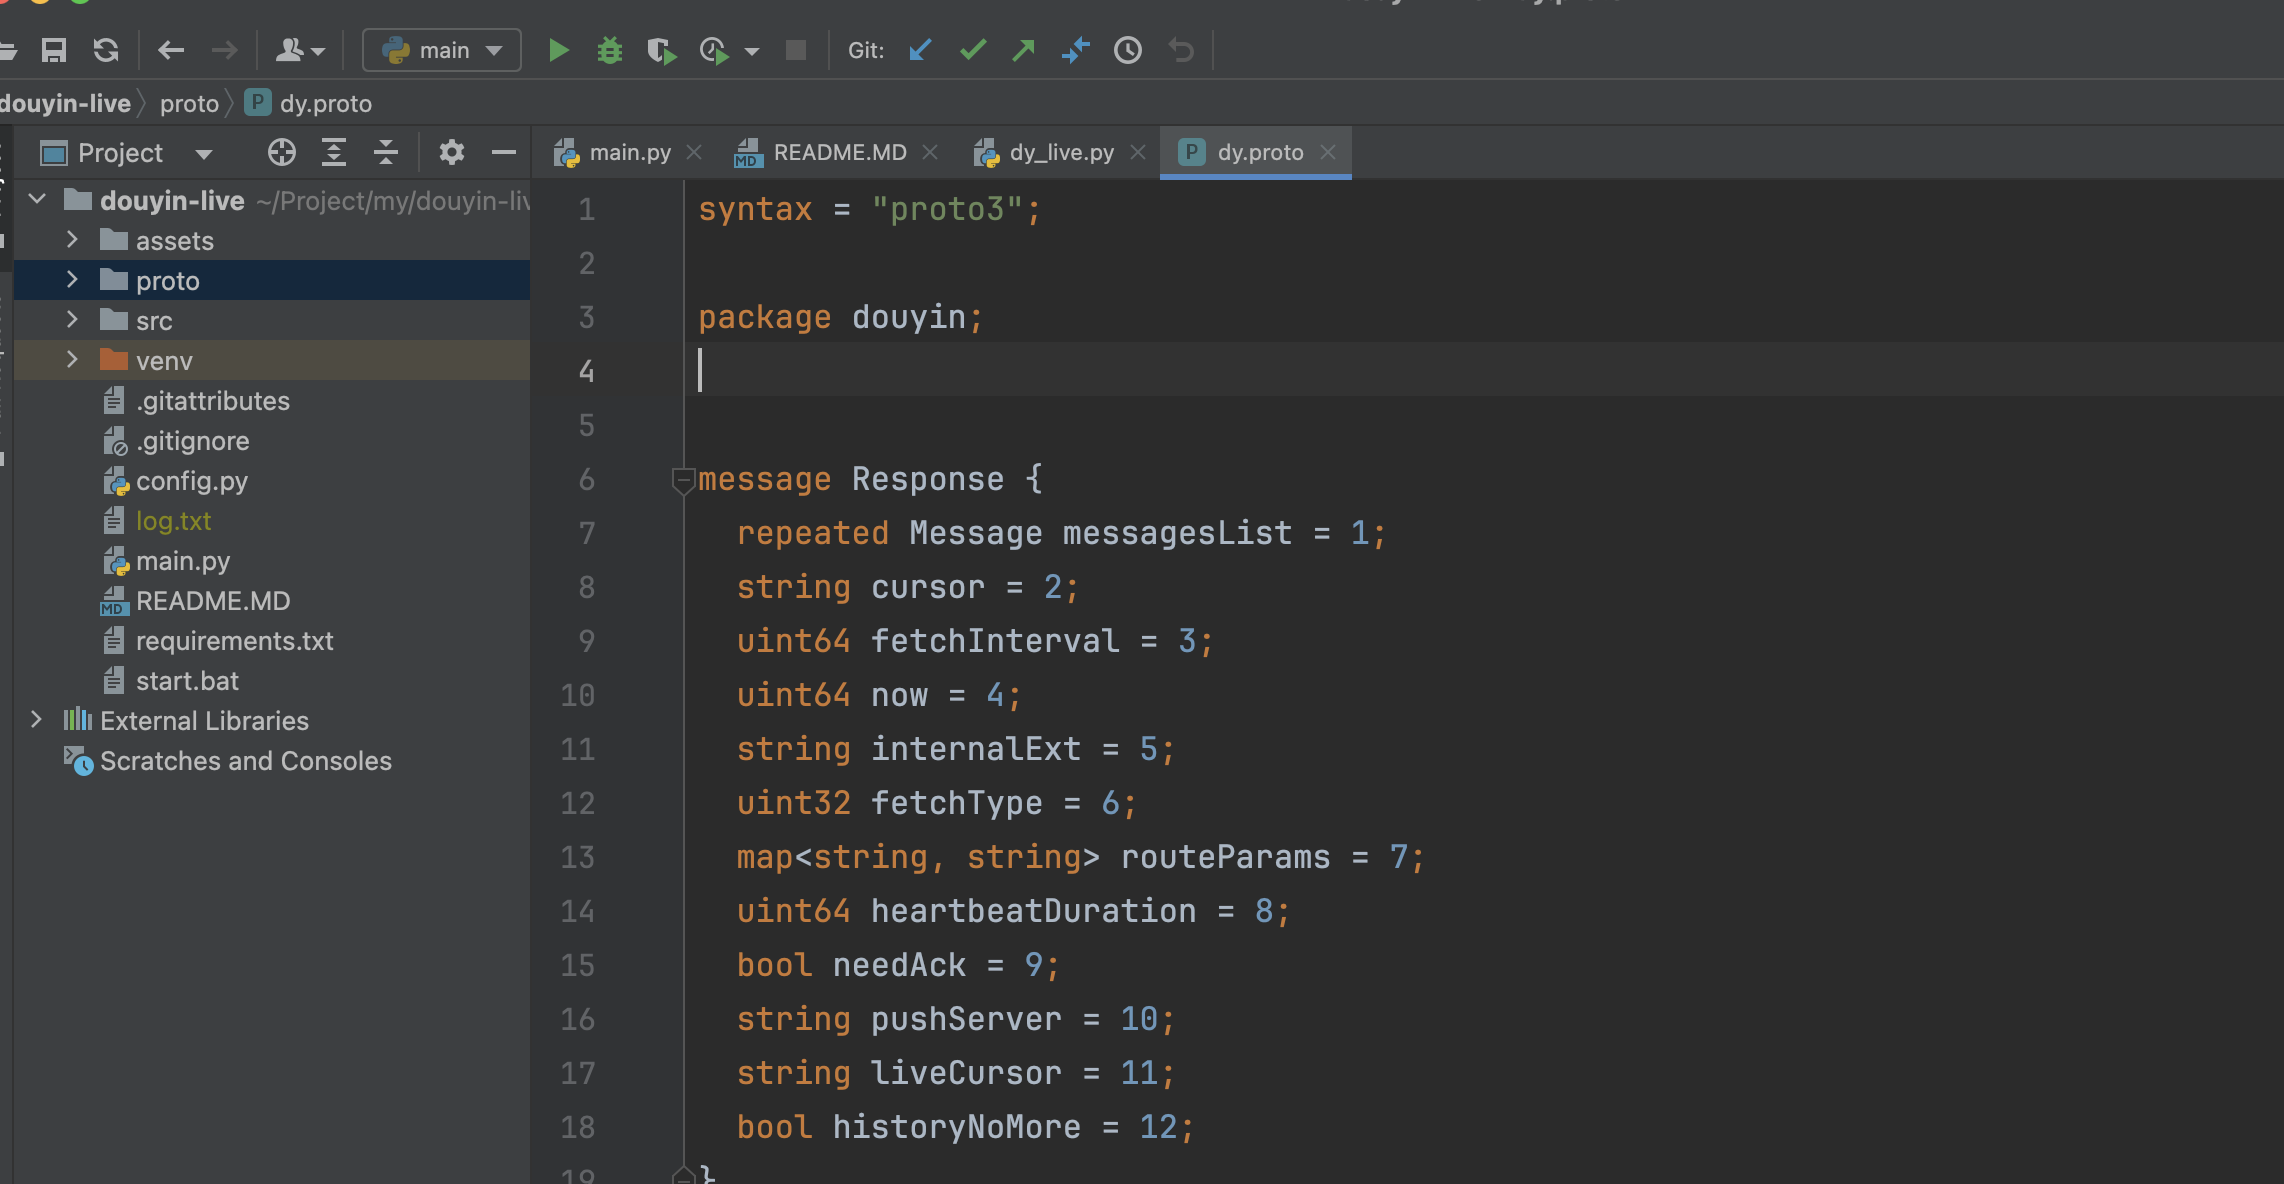
Task: Collapse the Response message with the fold arrow
Action: tap(684, 482)
